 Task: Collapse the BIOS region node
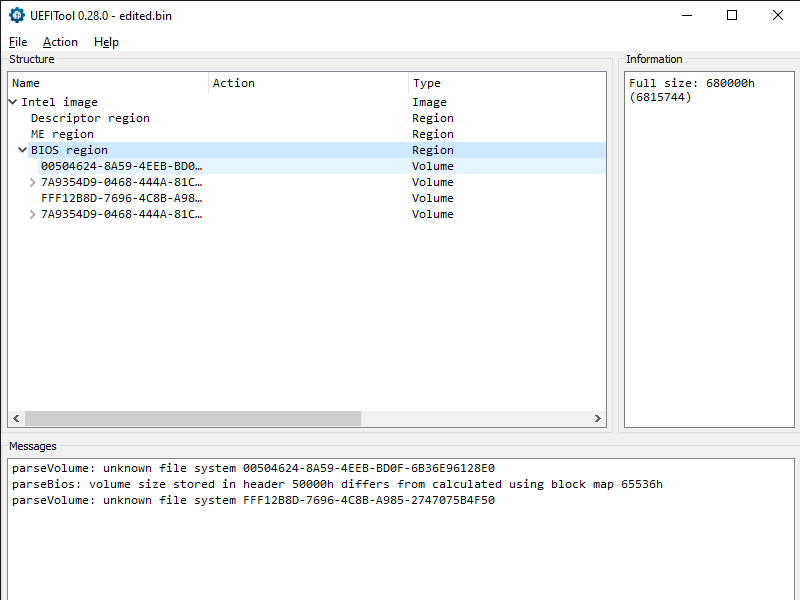[22, 150]
